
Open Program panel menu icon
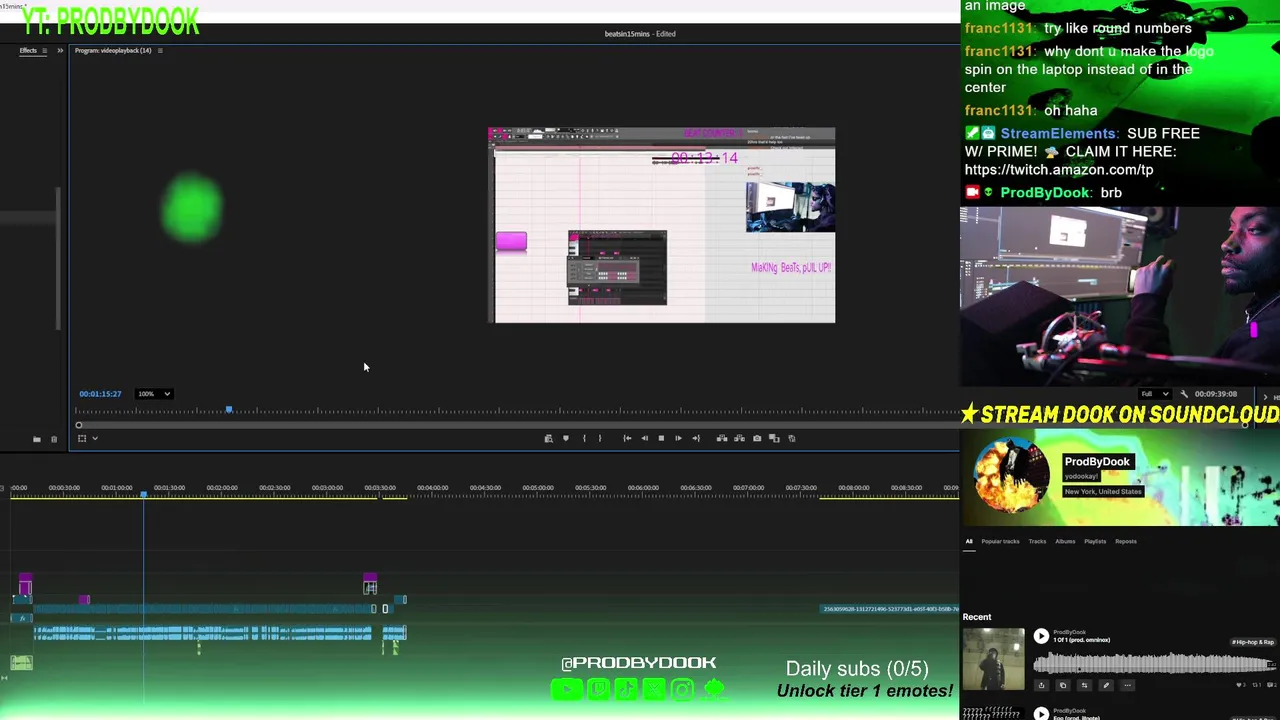[x=160, y=50]
